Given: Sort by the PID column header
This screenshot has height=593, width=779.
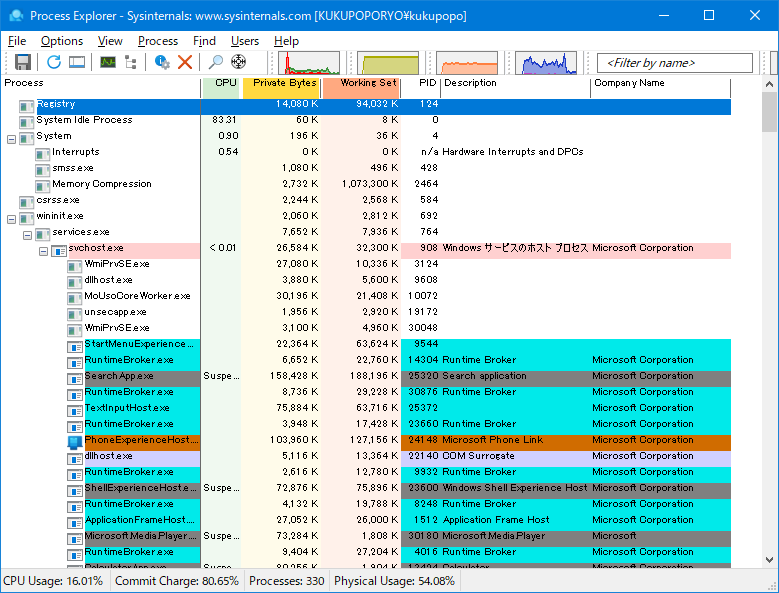Looking at the screenshot, I should [421, 86].
